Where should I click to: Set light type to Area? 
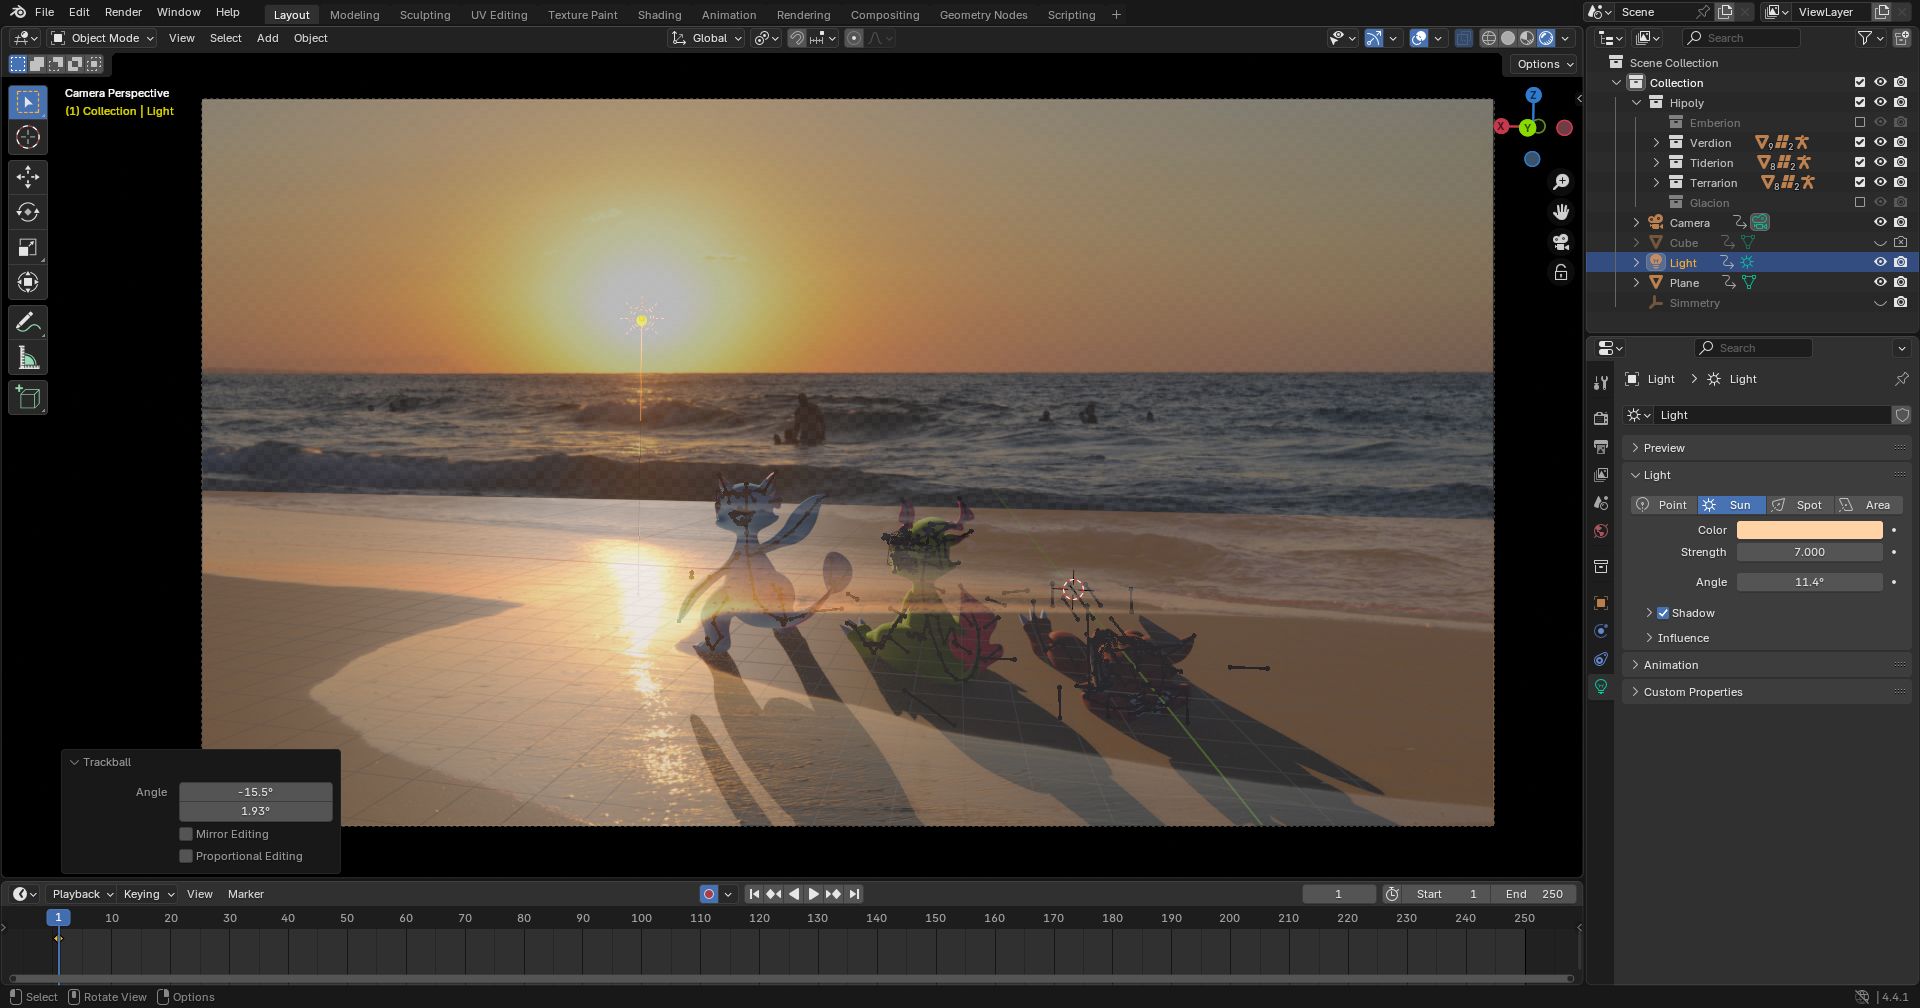(x=1868, y=505)
